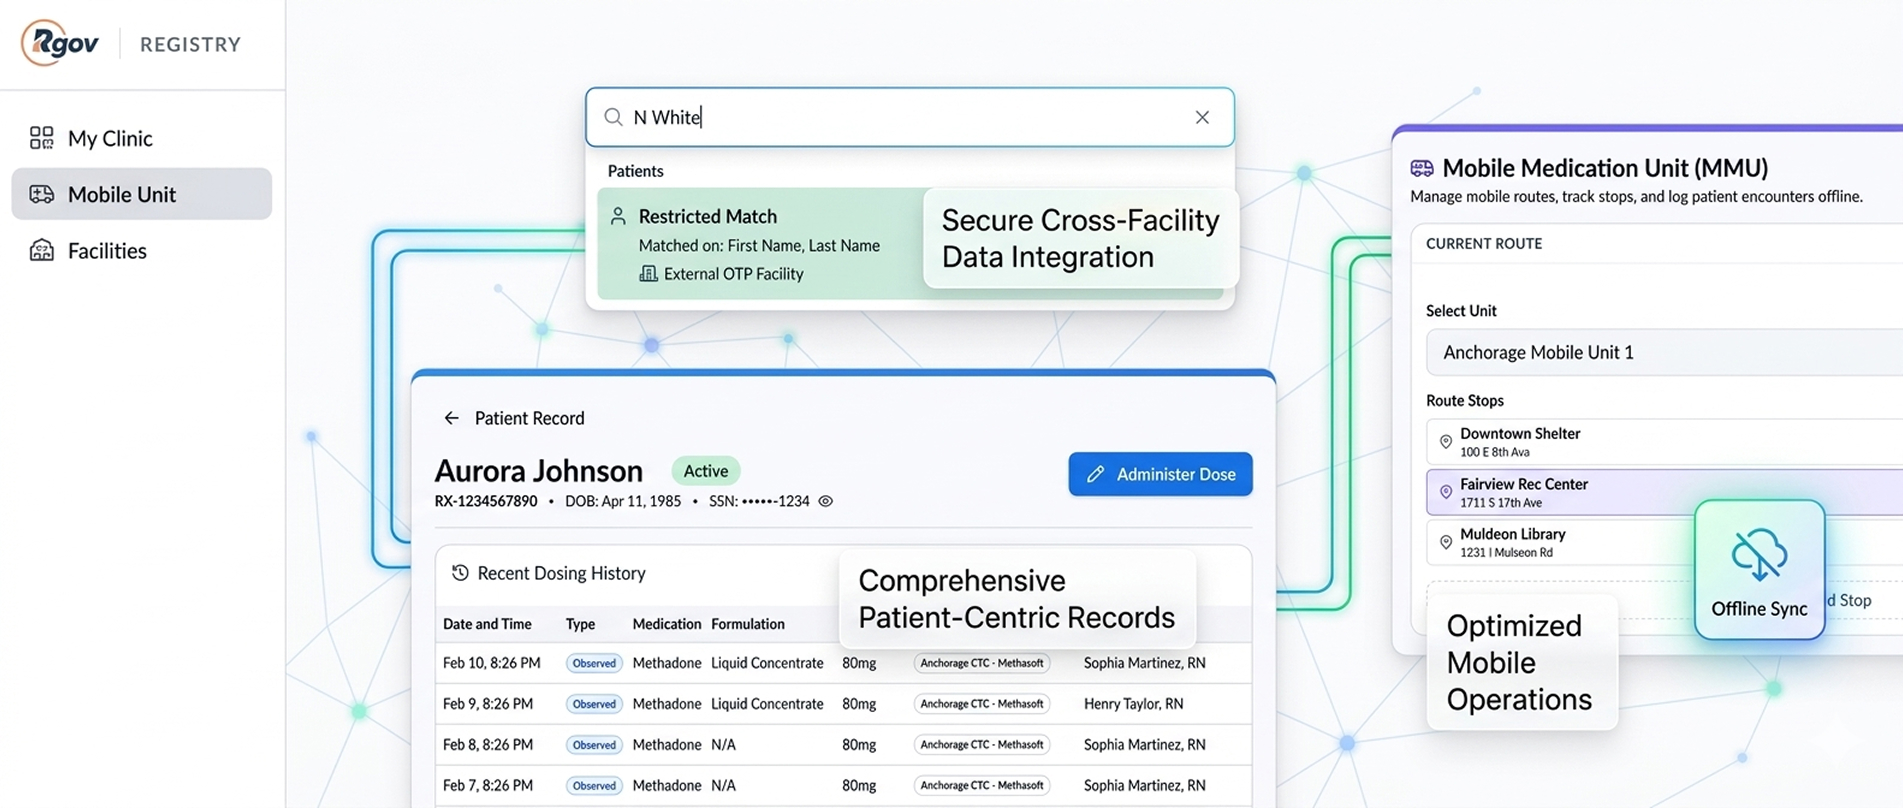This screenshot has height=808, width=1903.
Task: Click the Recent Dosing History clock icon
Action: tap(460, 573)
